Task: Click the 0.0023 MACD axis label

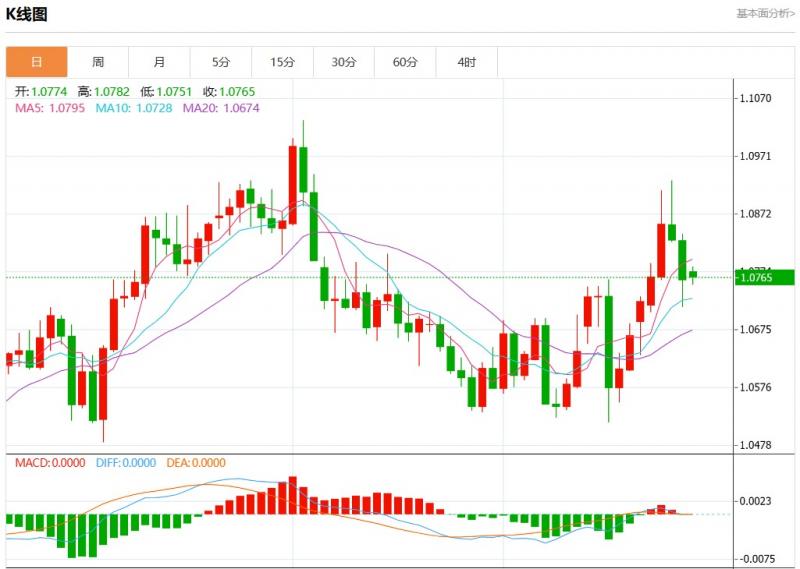Action: pyautogui.click(x=756, y=502)
